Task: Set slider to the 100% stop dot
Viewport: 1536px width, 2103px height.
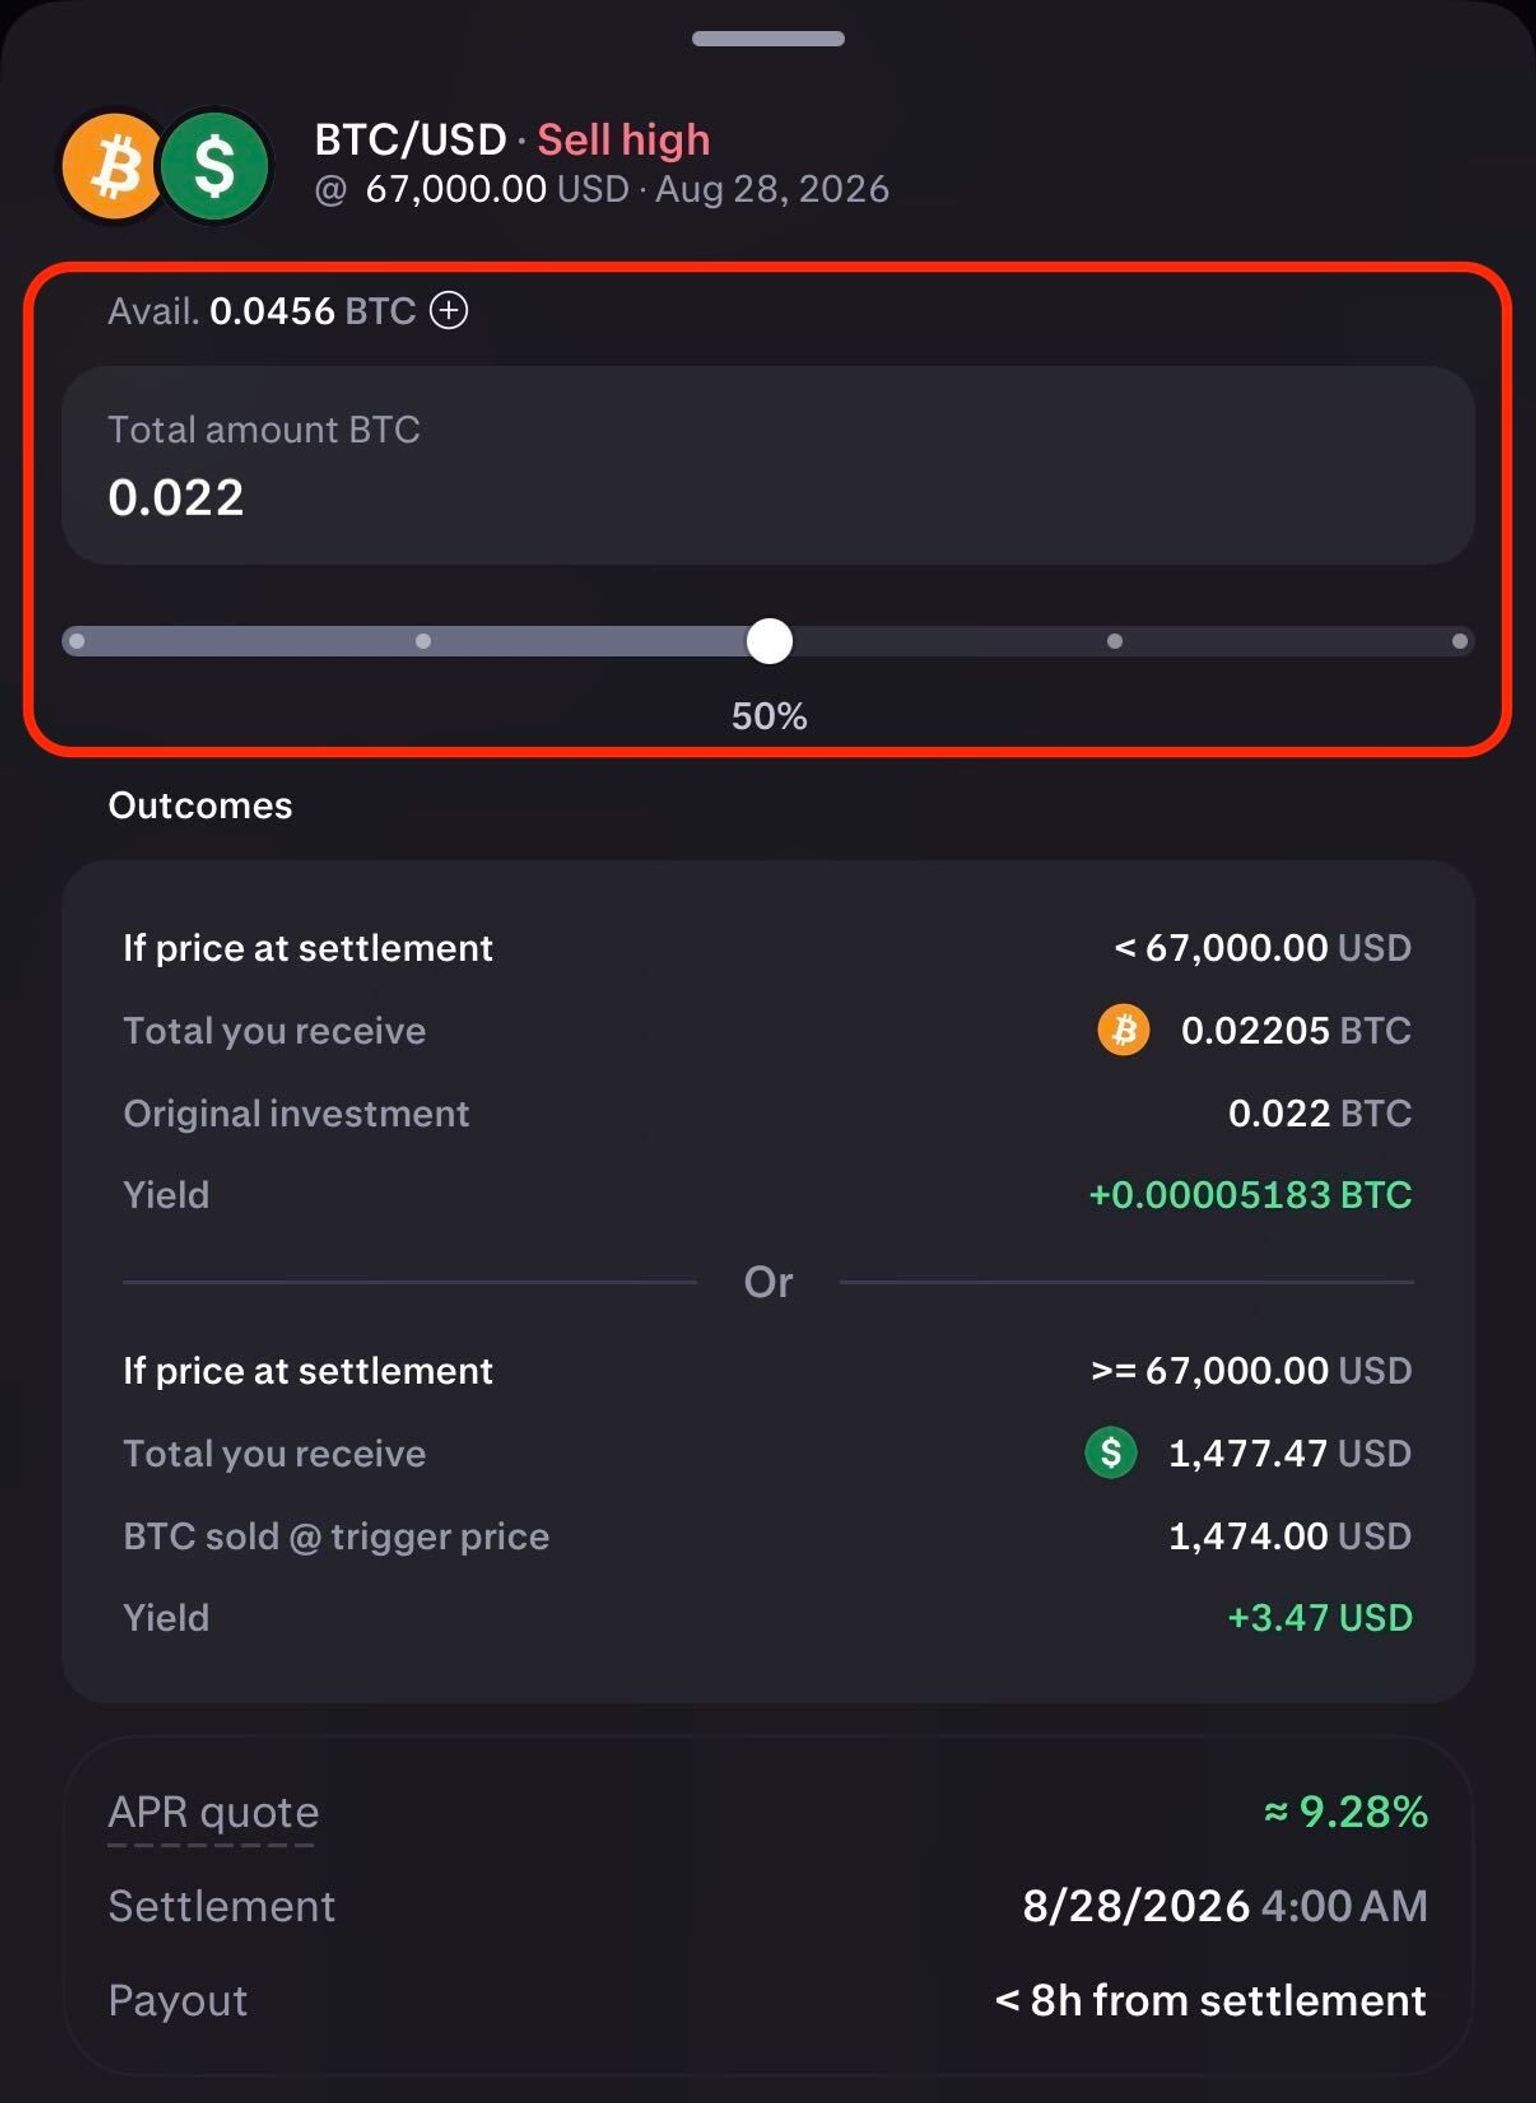Action: tap(1460, 641)
